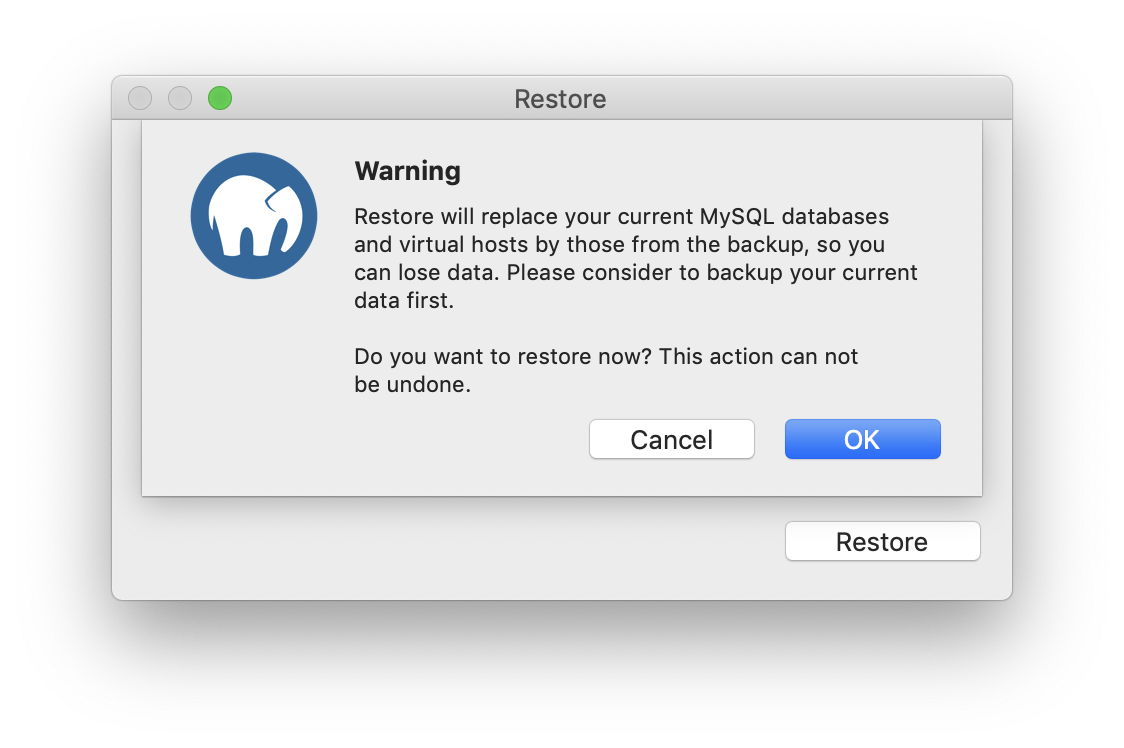This screenshot has width=1124, height=748.
Task: Select the bold Warning heading text
Action: click(x=407, y=171)
